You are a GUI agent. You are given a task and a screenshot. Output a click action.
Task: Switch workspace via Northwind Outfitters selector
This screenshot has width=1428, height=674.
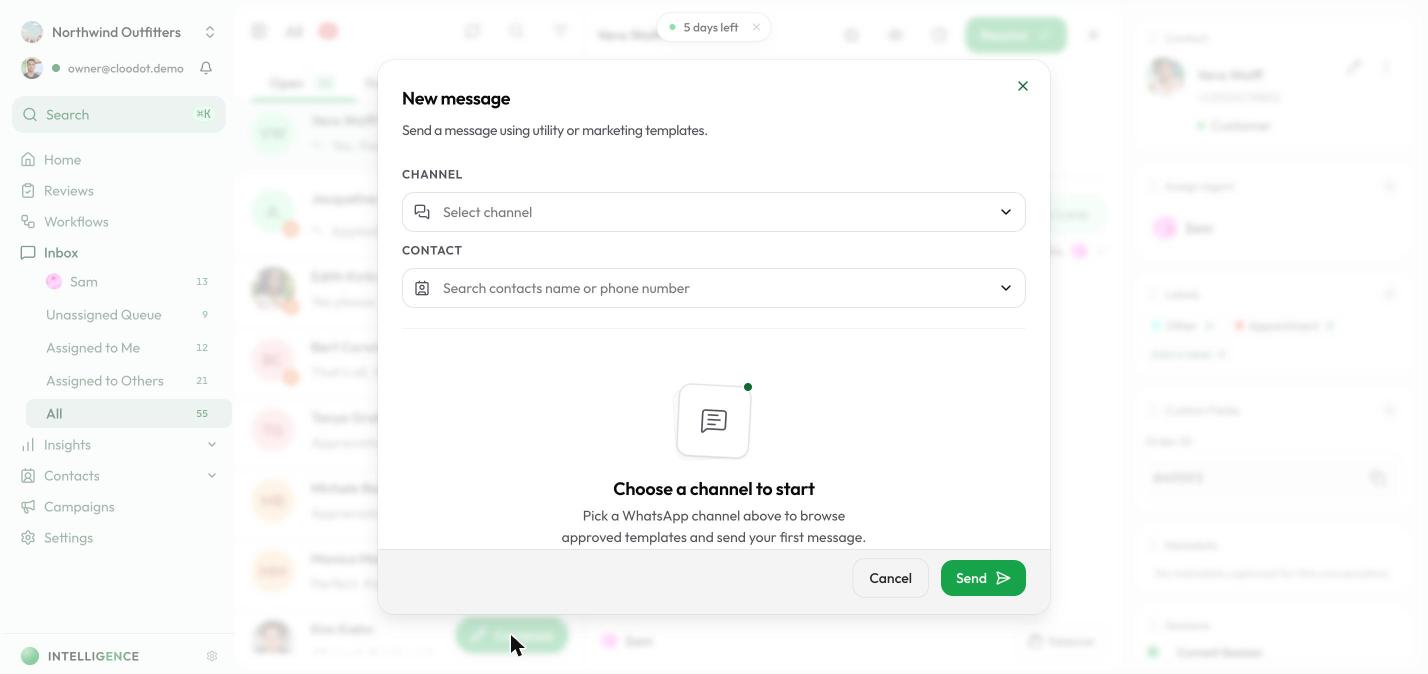pos(119,32)
